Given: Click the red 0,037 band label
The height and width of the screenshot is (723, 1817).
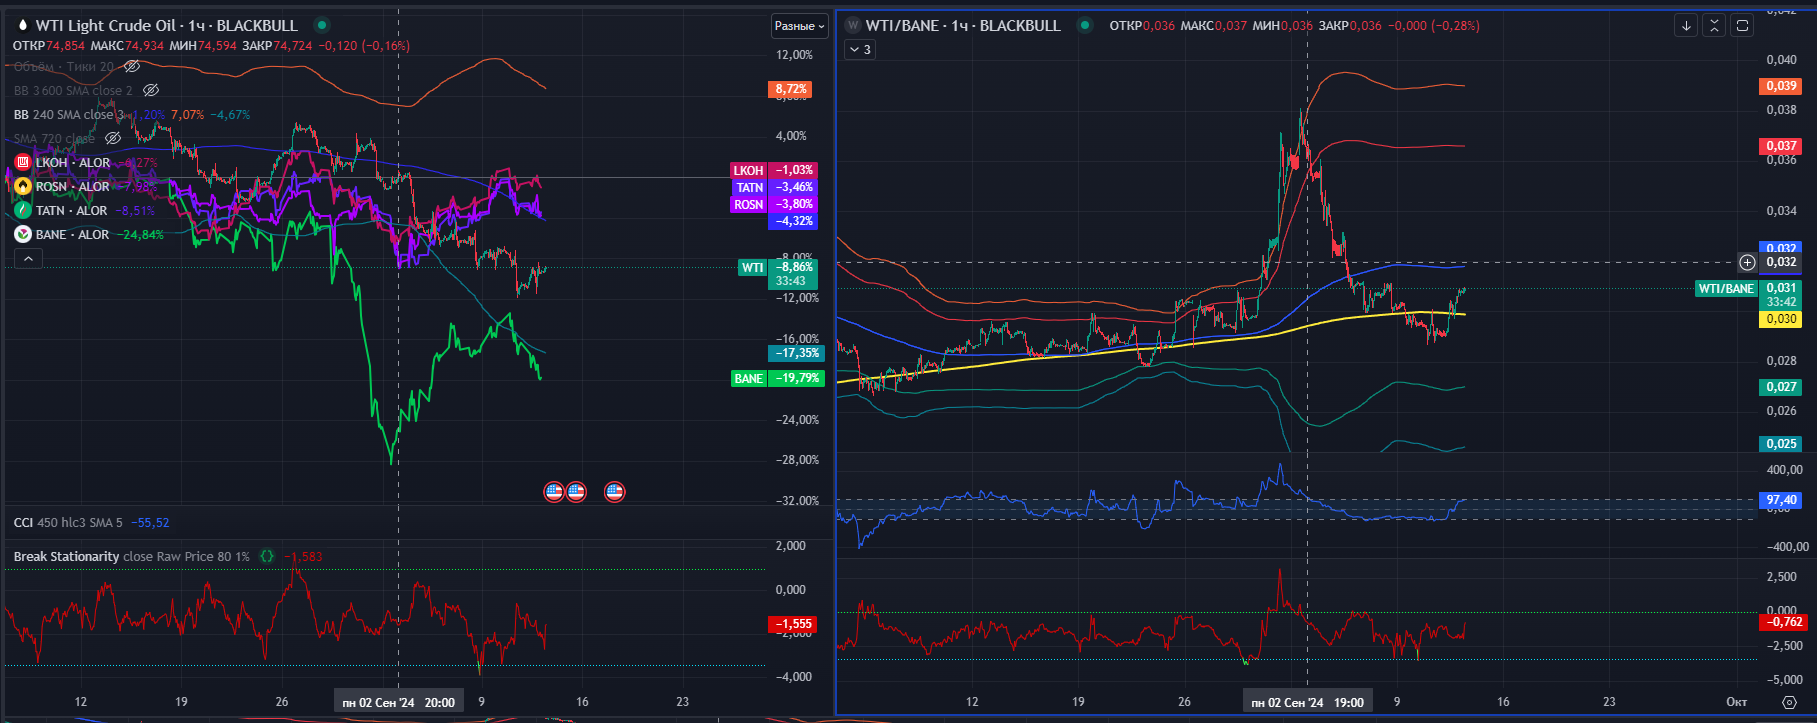Looking at the screenshot, I should tap(1781, 145).
